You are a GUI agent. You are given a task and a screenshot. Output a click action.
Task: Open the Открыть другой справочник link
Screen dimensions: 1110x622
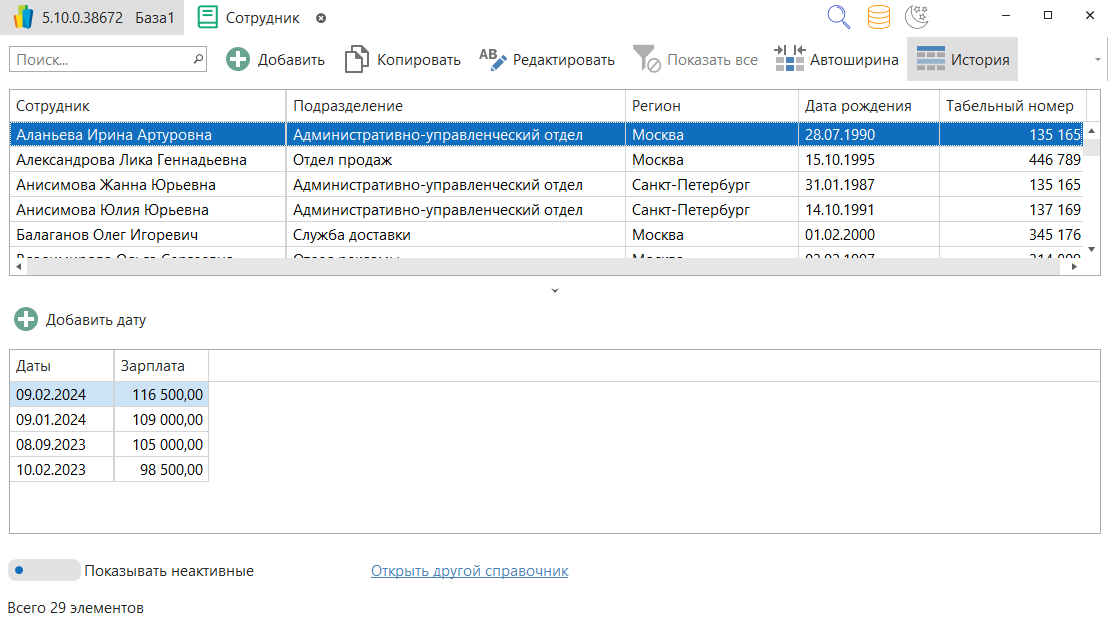click(x=469, y=571)
